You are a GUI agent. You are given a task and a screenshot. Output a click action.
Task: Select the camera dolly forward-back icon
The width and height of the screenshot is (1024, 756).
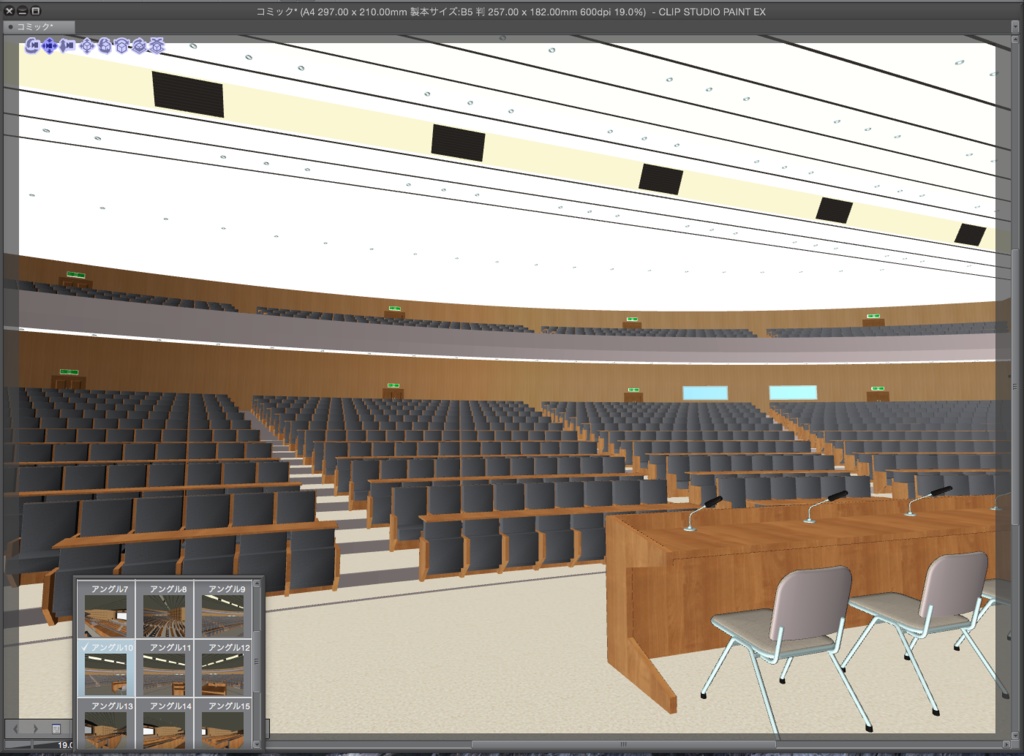(x=67, y=46)
